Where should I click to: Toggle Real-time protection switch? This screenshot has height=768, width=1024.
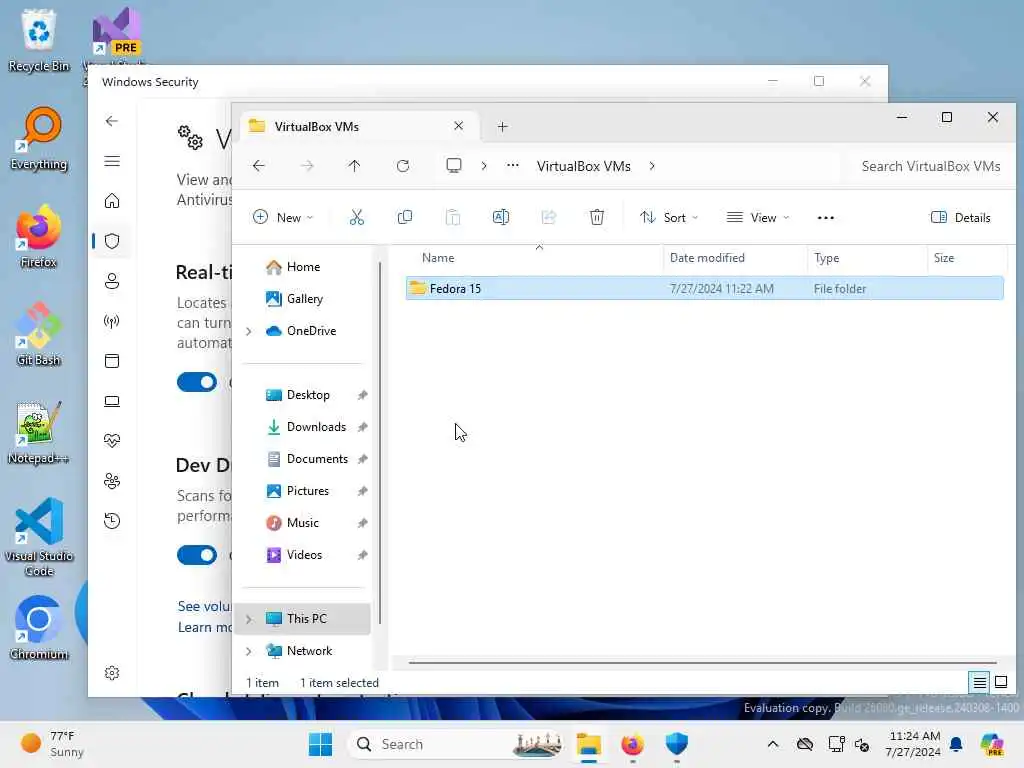pos(197,382)
